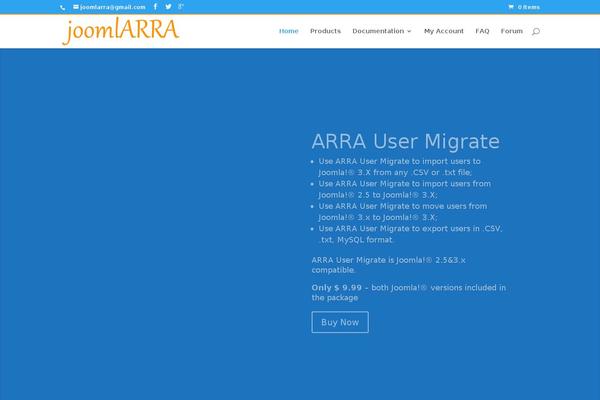
Task: Open the Twitter social icon
Action: tap(167, 7)
